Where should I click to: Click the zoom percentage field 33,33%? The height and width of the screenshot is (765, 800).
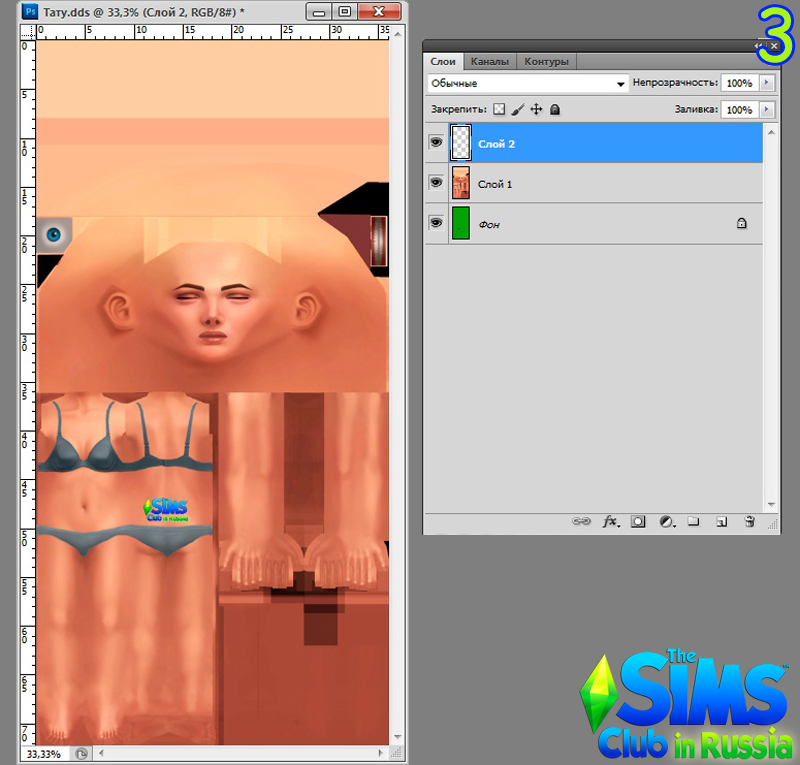pyautogui.click(x=43, y=754)
